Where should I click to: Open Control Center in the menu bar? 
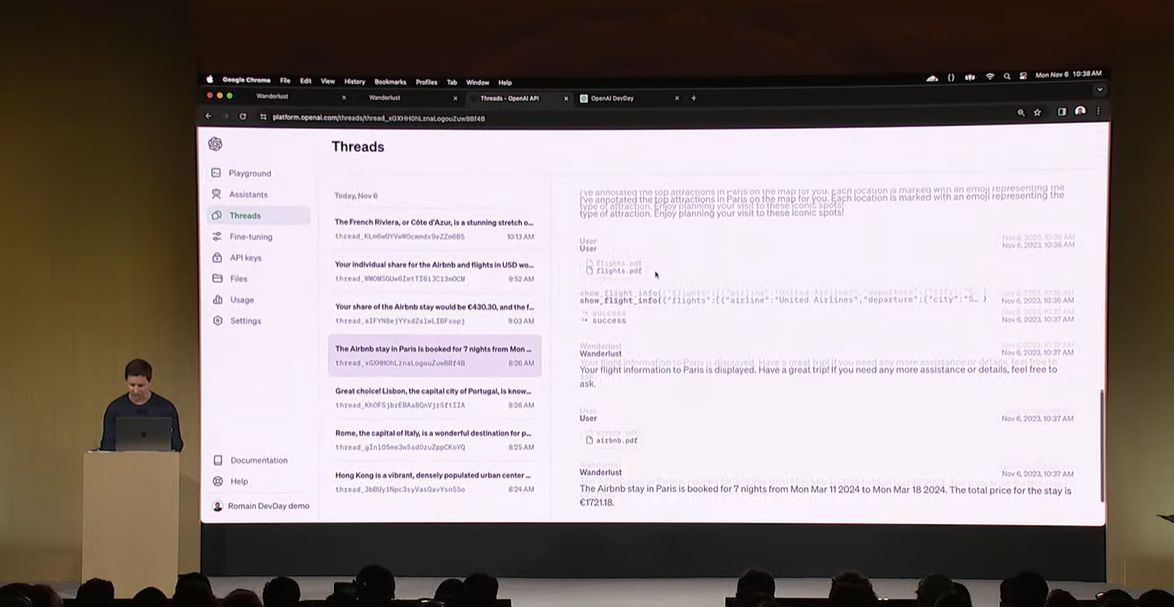click(1023, 76)
